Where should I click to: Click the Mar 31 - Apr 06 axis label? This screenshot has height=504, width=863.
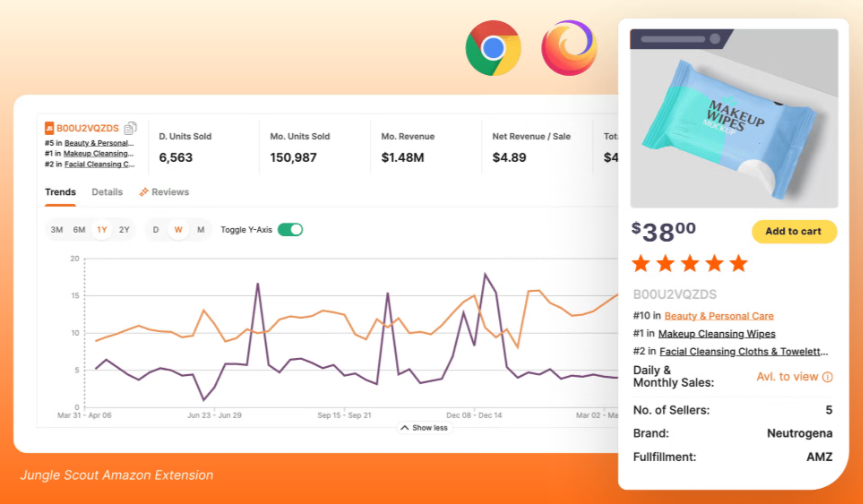pos(84,415)
